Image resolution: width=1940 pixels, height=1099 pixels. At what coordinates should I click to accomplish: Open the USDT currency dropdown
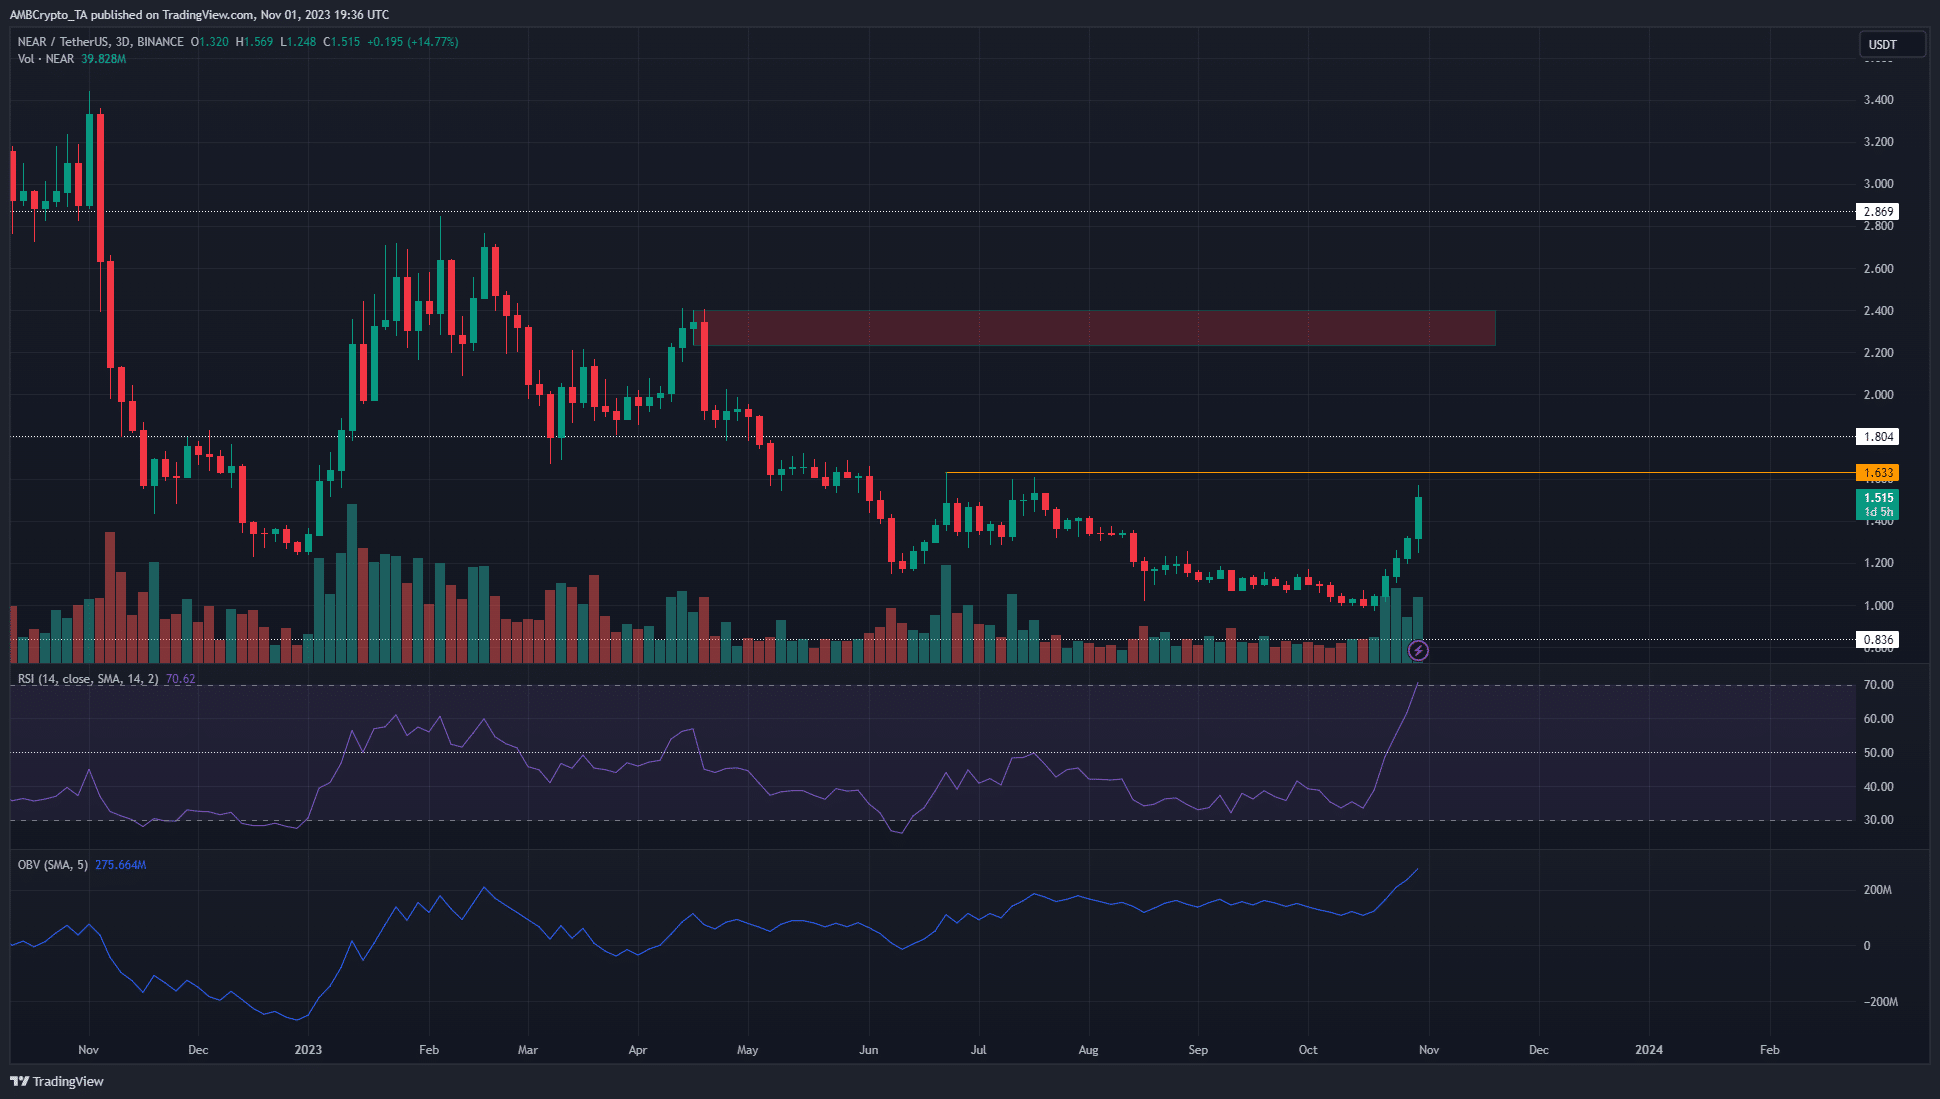pyautogui.click(x=1892, y=44)
